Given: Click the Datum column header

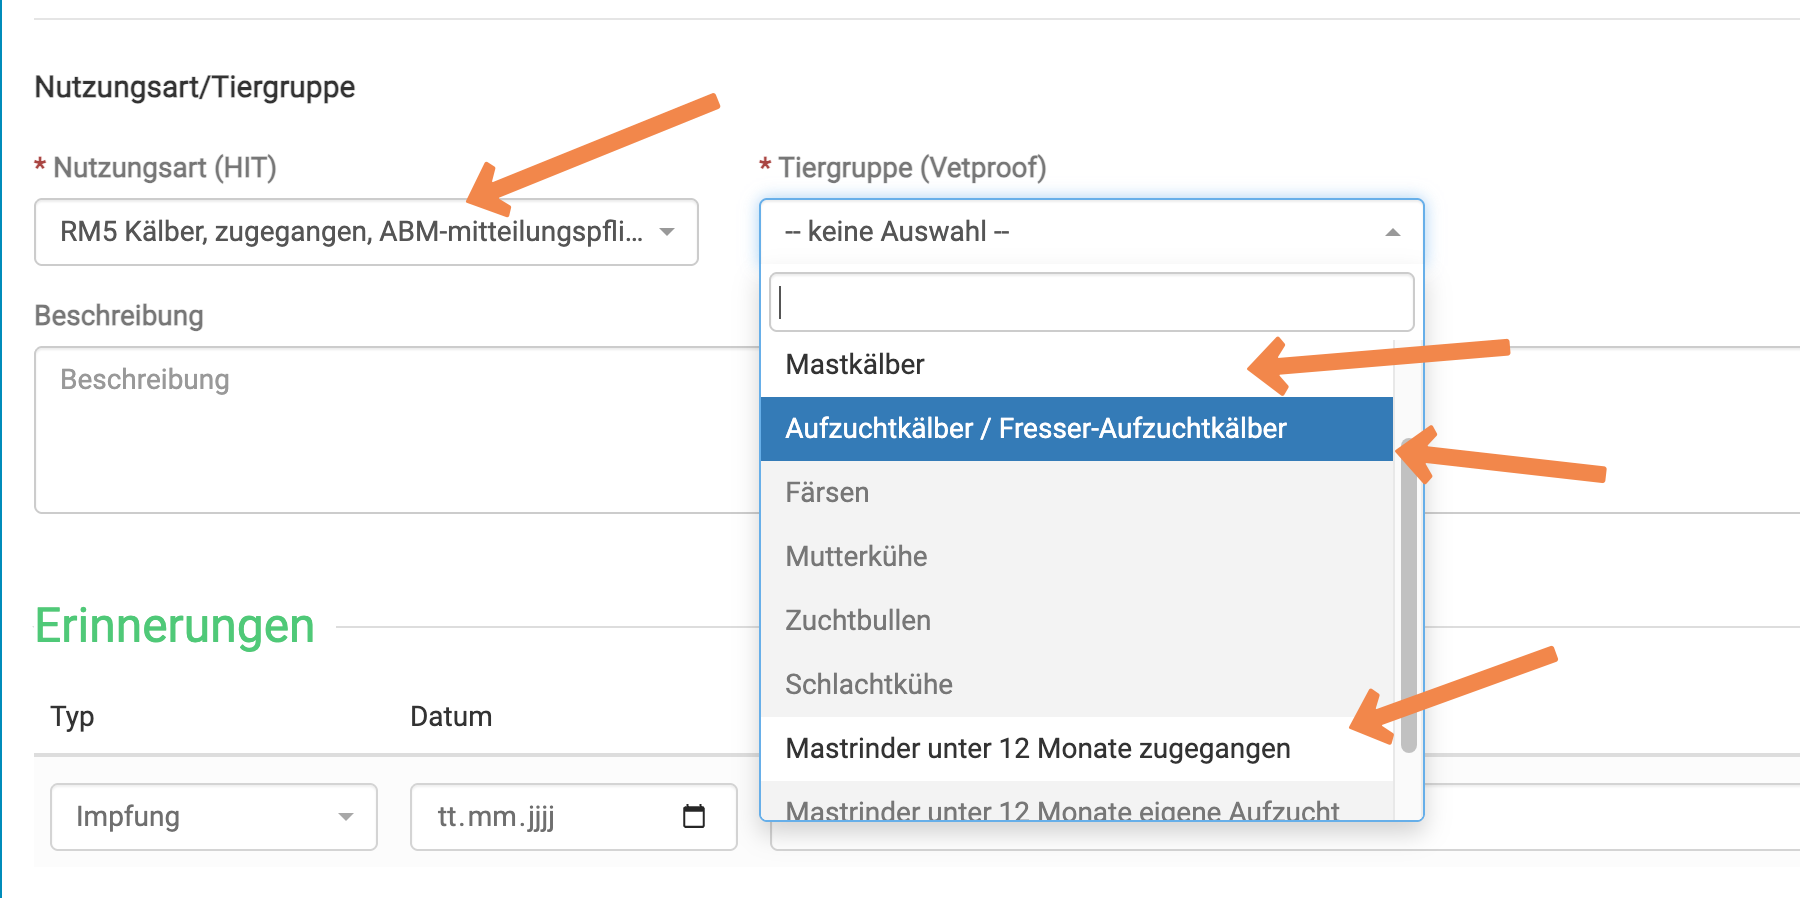Looking at the screenshot, I should [451, 717].
